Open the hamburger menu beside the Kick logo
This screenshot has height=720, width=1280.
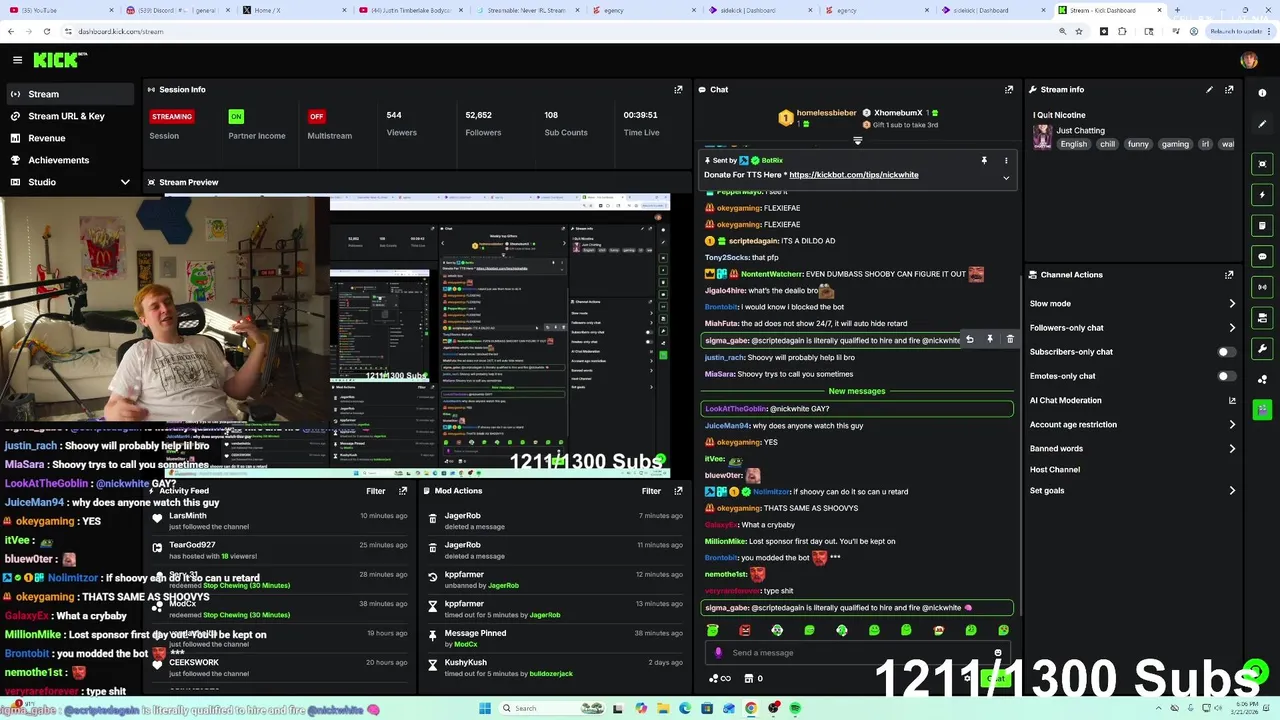point(17,60)
